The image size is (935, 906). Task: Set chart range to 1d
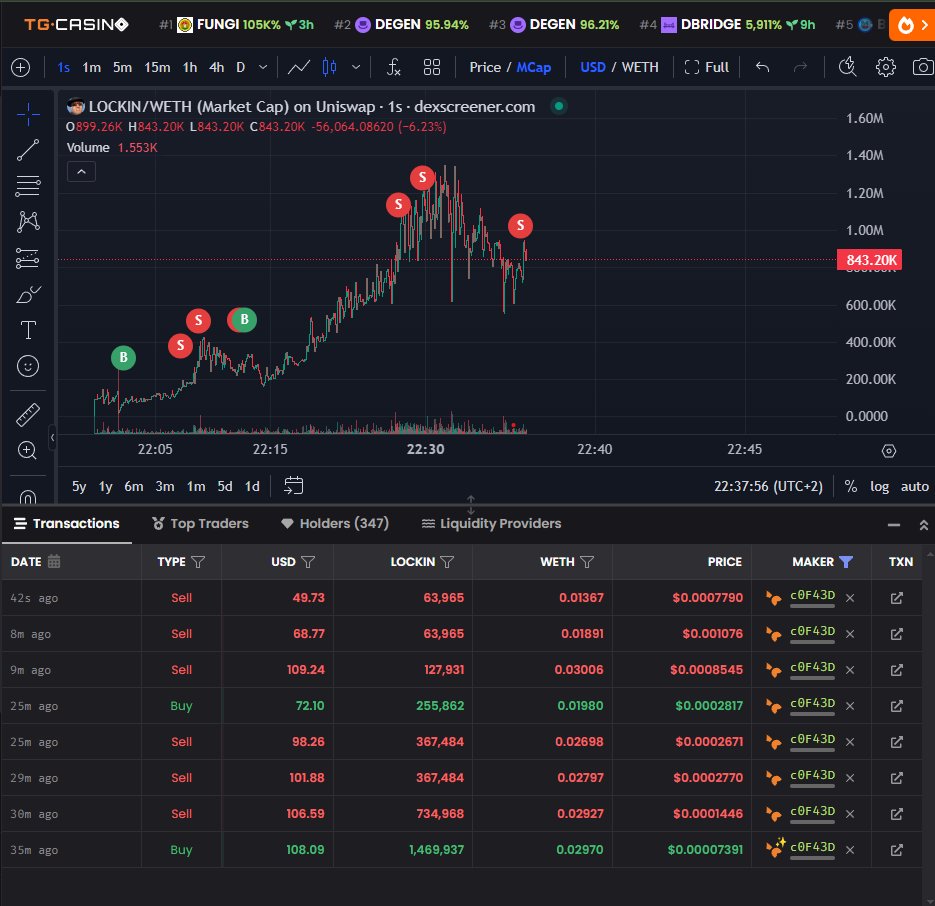[252, 486]
